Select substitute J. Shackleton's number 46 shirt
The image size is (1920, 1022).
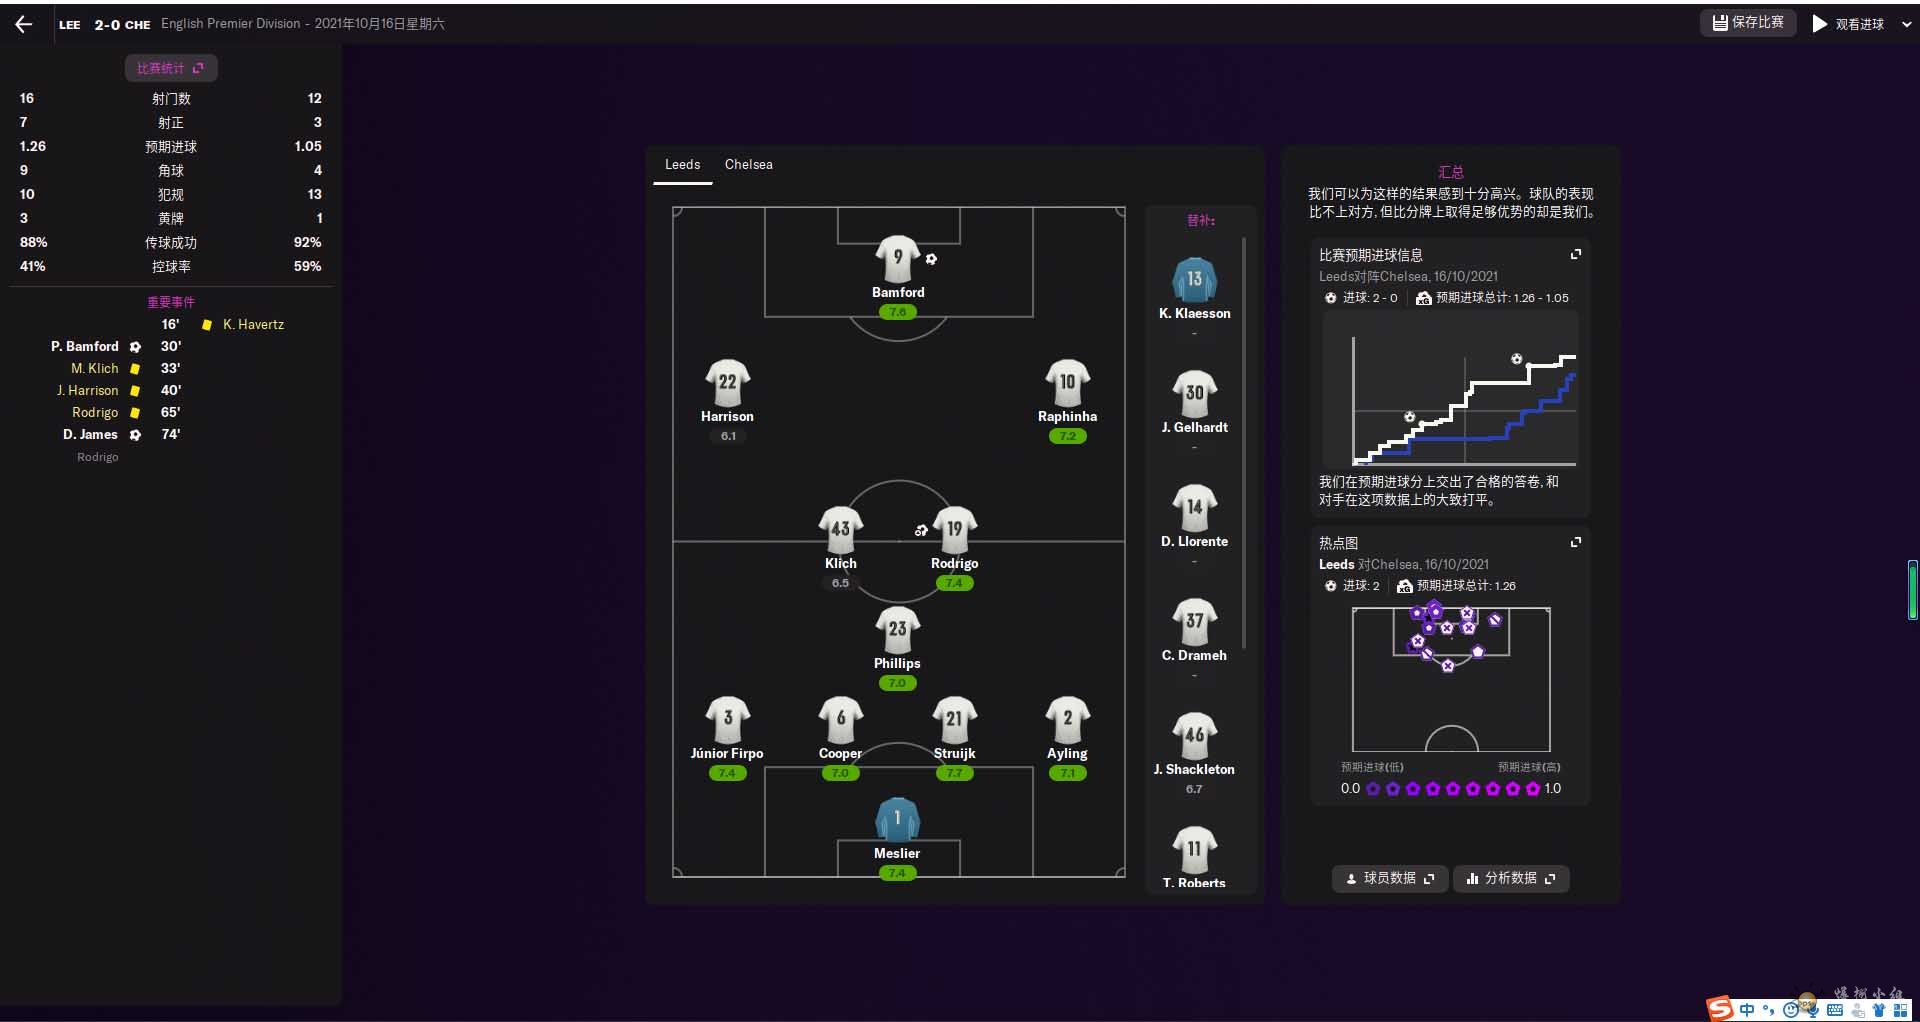point(1194,737)
